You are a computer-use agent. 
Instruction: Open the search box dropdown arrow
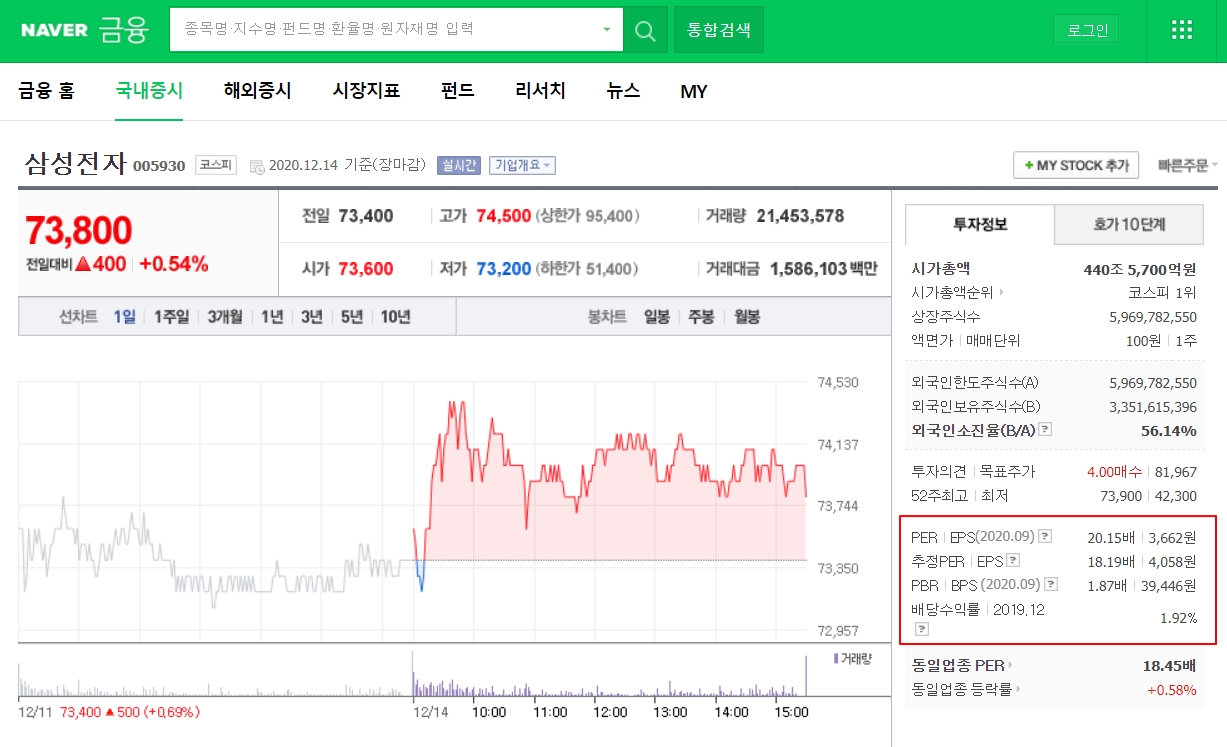(x=606, y=30)
